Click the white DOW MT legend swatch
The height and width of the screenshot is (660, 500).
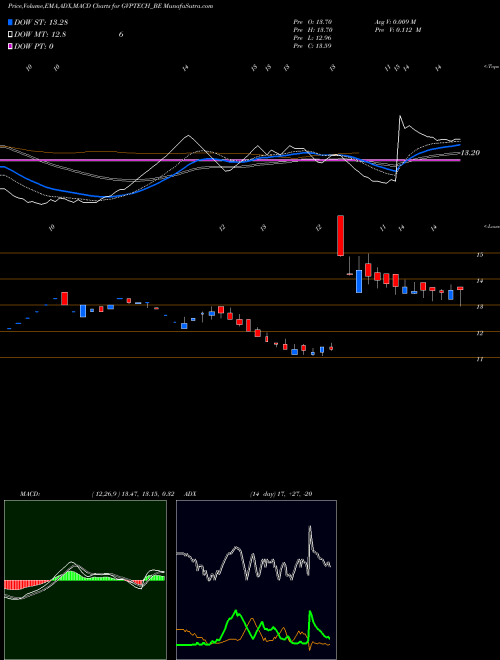click(10, 34)
